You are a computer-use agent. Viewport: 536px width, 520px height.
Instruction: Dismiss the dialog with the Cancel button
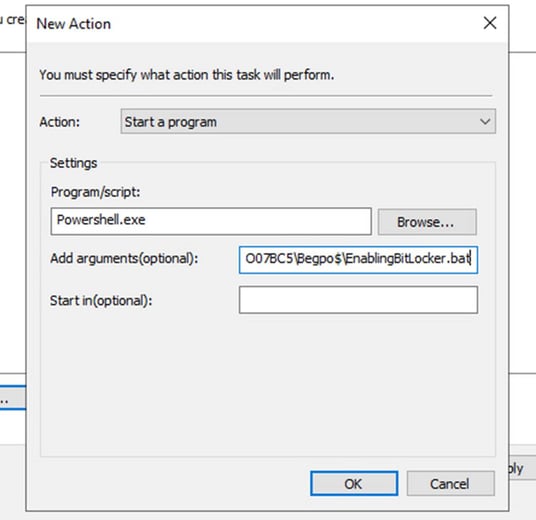tap(451, 483)
